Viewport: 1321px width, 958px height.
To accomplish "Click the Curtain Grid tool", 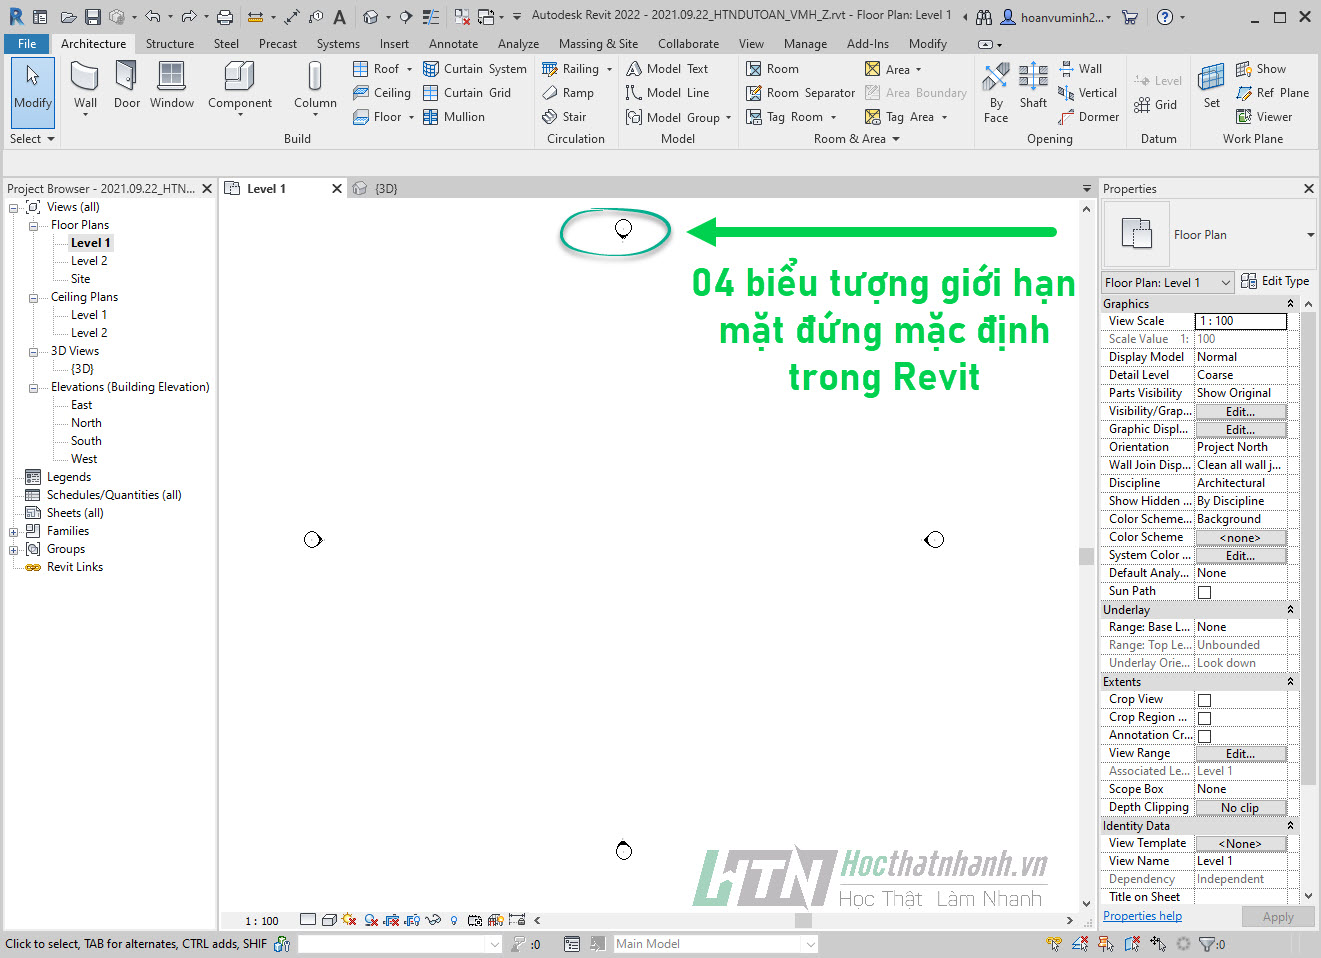I will point(467,93).
